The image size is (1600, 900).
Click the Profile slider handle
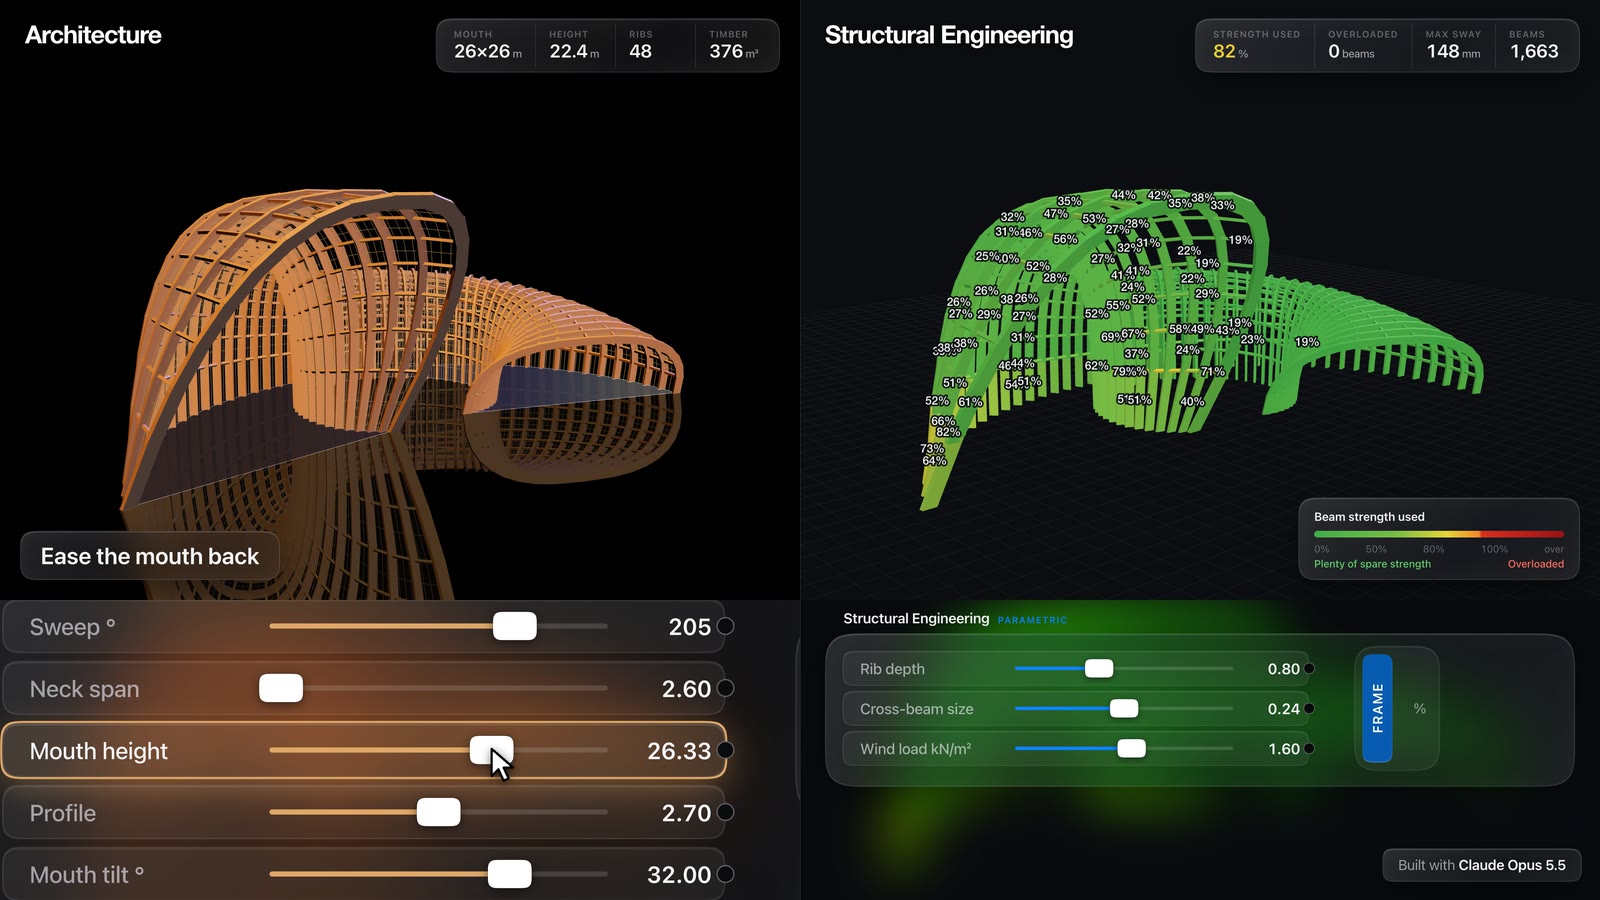[439, 812]
